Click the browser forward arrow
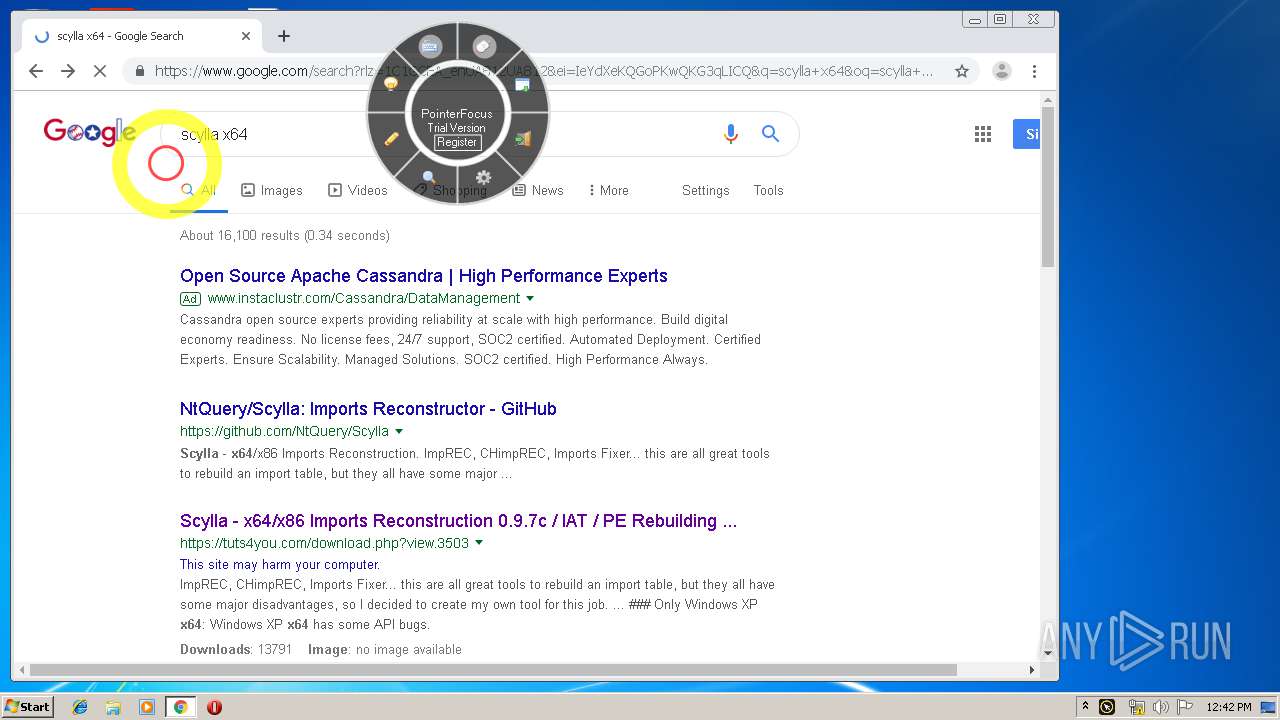Image resolution: width=1280 pixels, height=720 pixels. [x=68, y=71]
